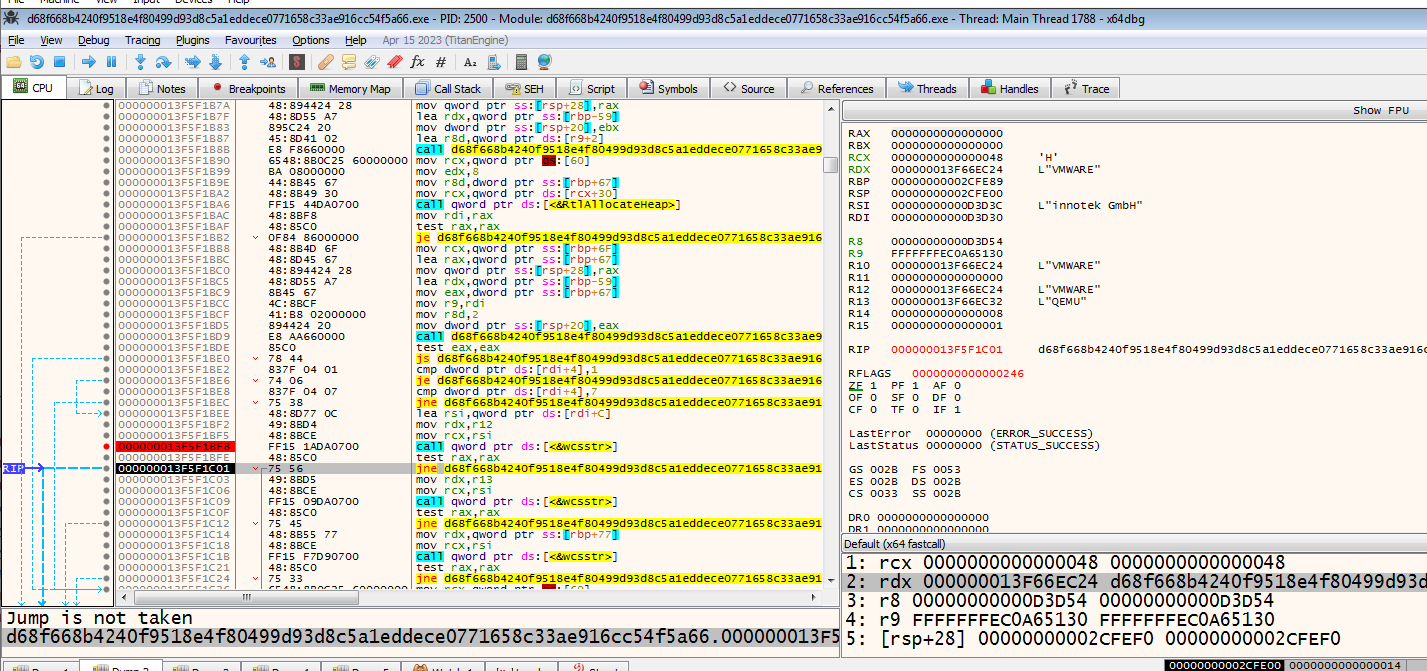The width and height of the screenshot is (1427, 671).
Task: Switch to the Threads tab
Action: 926,88
